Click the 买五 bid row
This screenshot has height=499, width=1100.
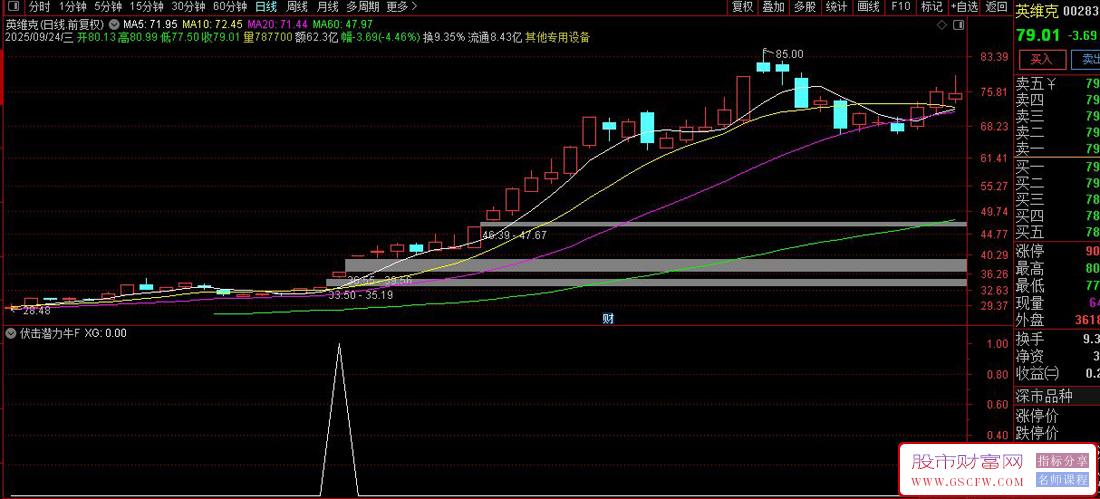click(1057, 232)
